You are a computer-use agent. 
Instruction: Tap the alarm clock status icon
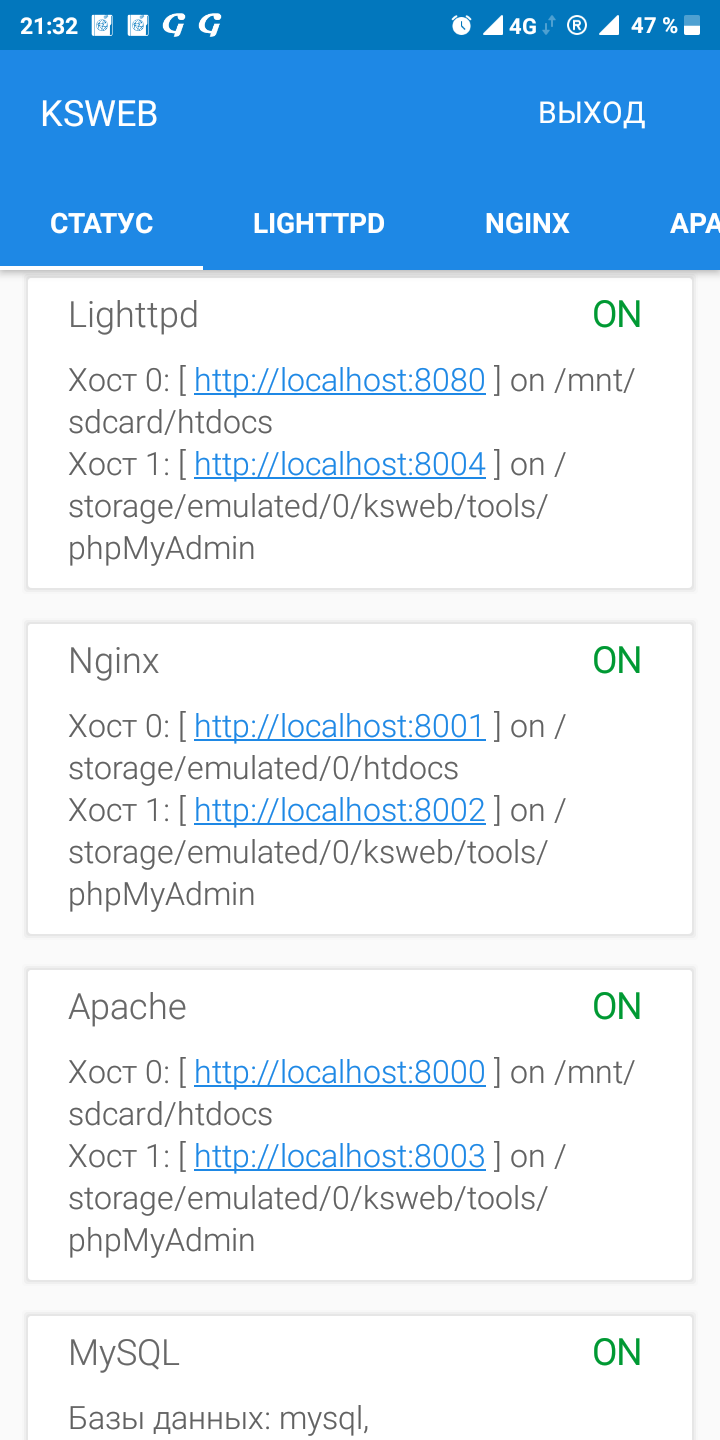(x=461, y=26)
